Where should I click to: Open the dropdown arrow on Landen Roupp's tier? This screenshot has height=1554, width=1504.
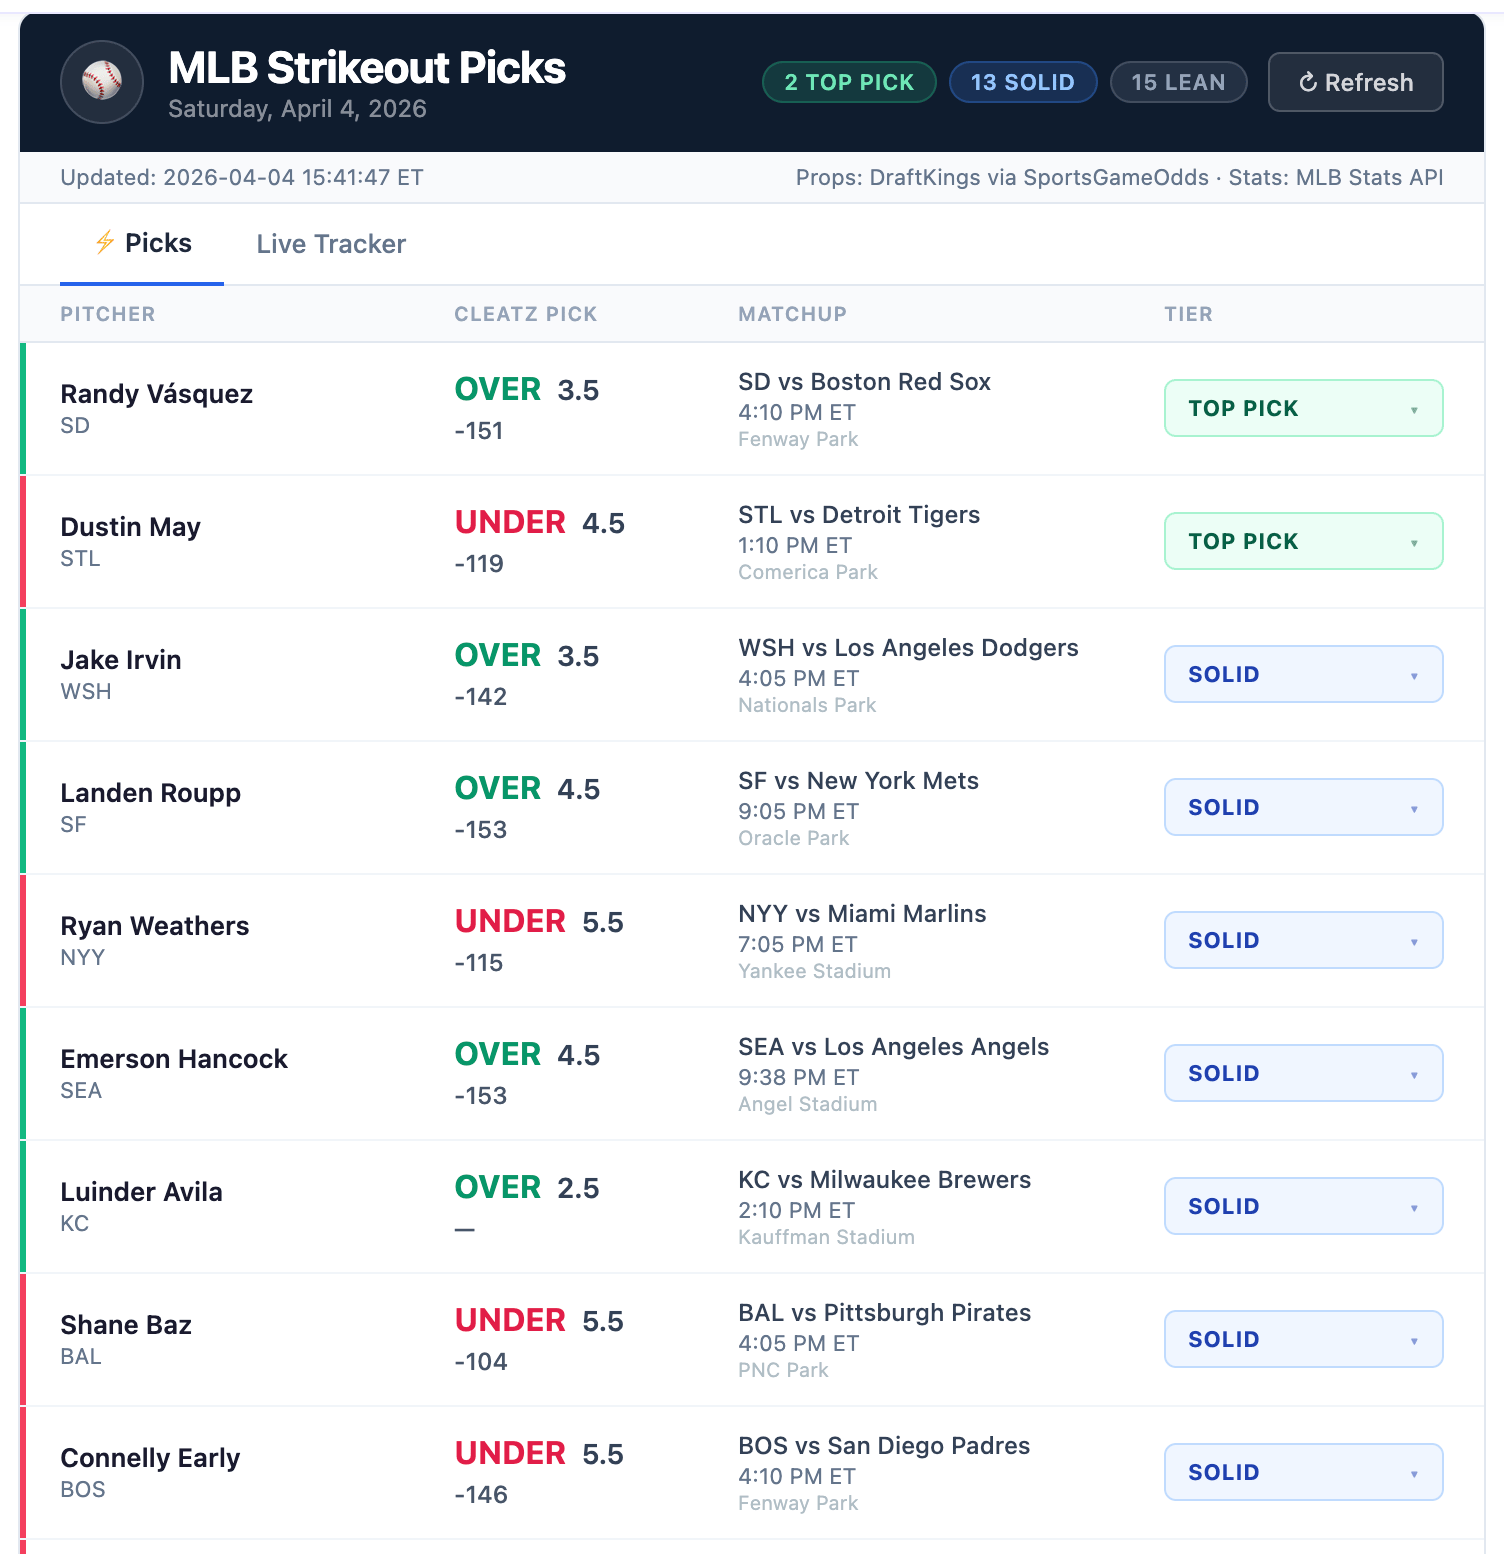click(x=1414, y=809)
